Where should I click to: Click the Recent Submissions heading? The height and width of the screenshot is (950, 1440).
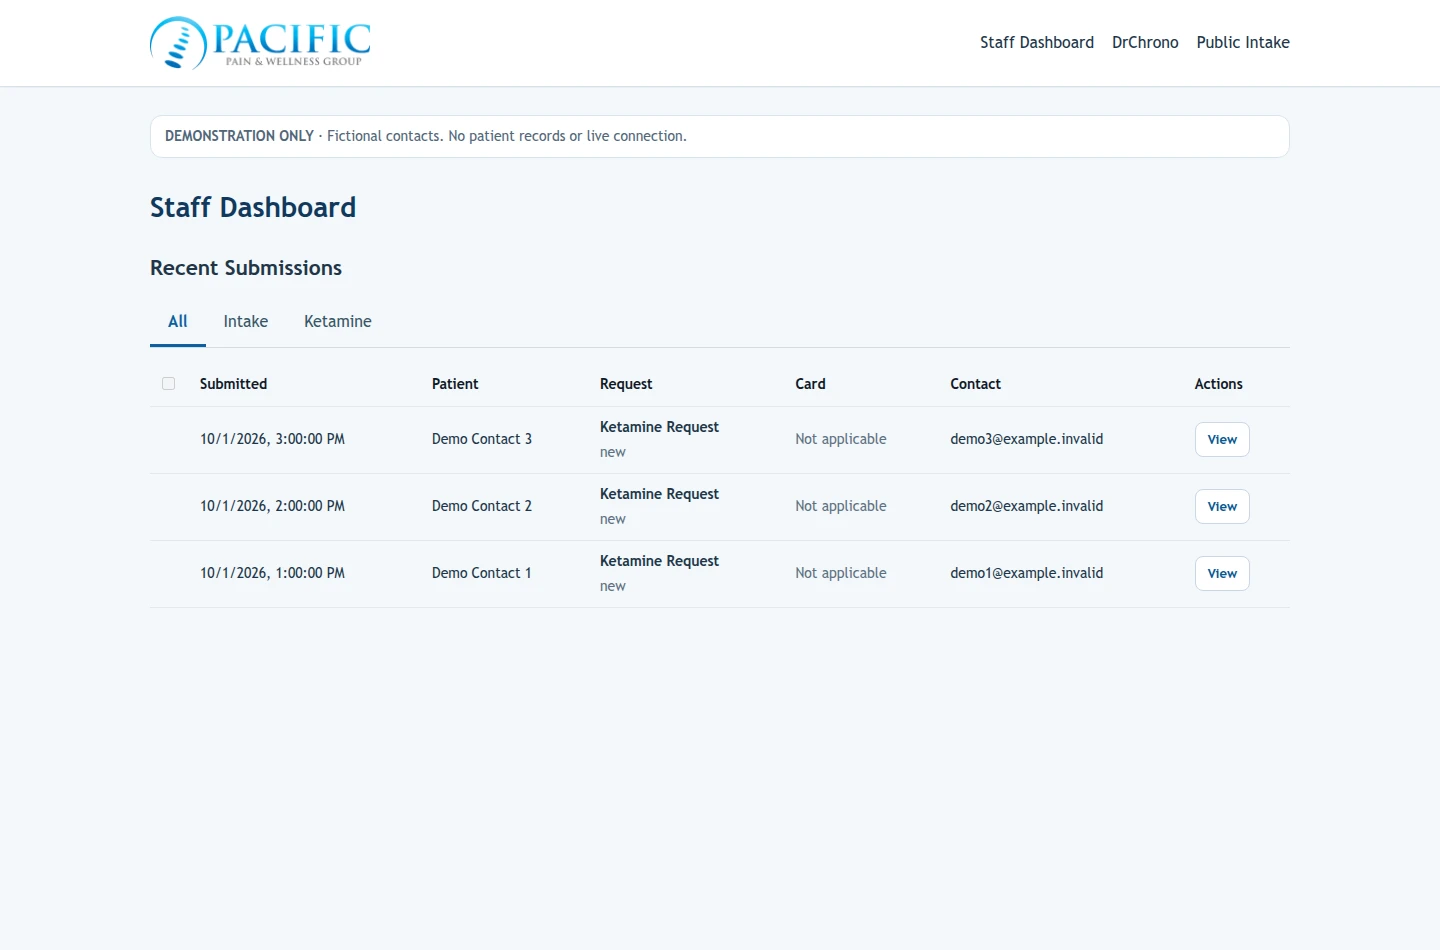(x=246, y=268)
